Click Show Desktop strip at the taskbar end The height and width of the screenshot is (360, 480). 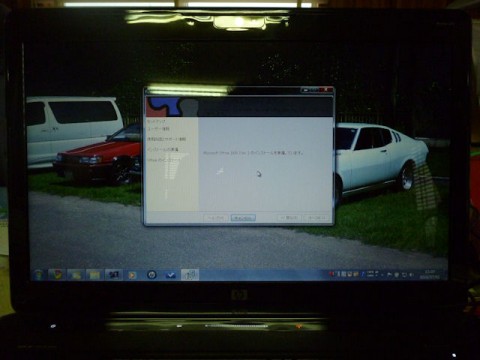coord(444,275)
